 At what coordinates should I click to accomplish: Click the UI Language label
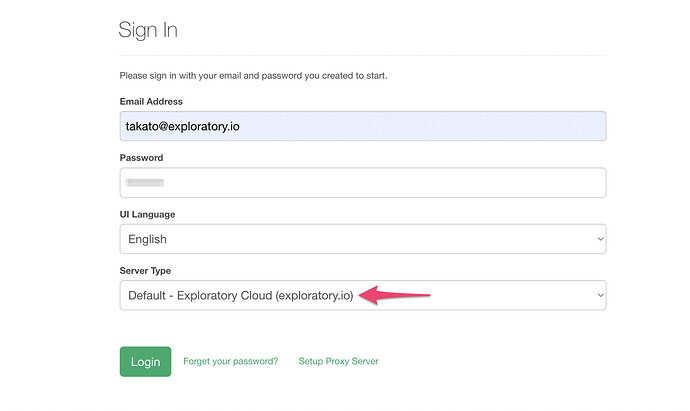click(x=147, y=214)
